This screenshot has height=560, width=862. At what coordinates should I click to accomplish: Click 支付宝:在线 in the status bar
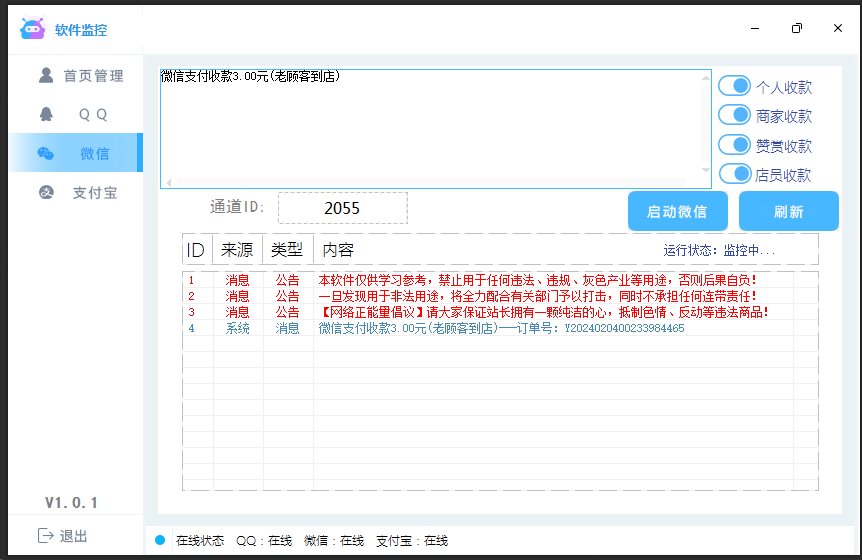[x=412, y=541]
